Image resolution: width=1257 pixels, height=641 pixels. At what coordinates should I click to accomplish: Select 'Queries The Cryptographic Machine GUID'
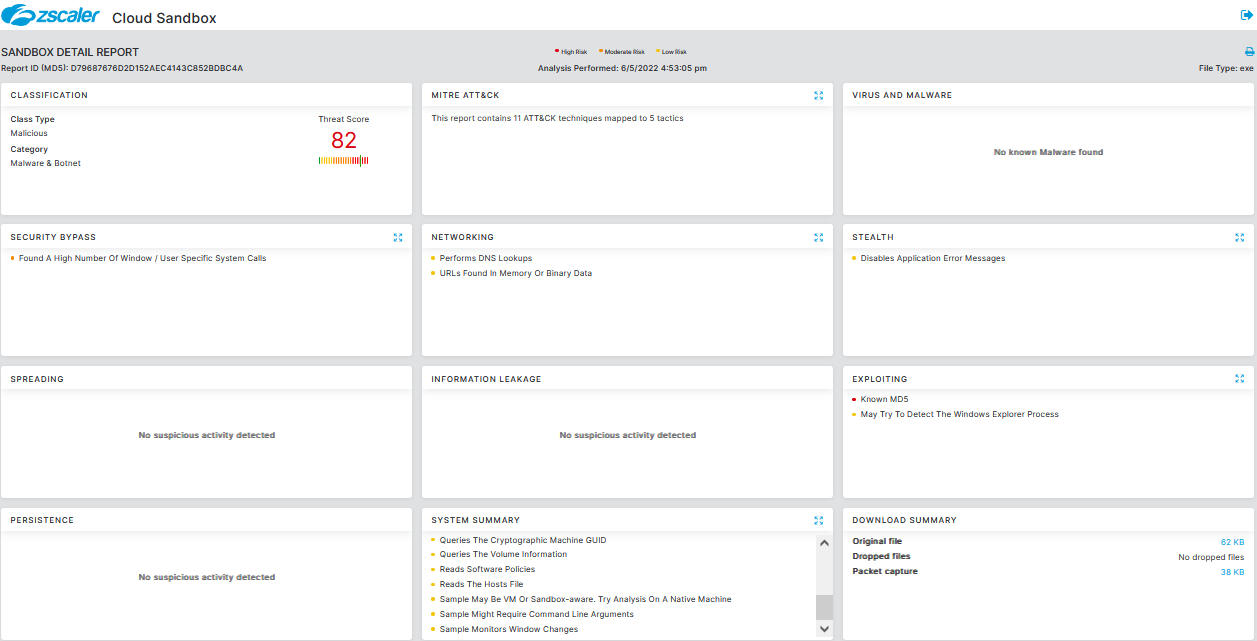[x=522, y=540]
